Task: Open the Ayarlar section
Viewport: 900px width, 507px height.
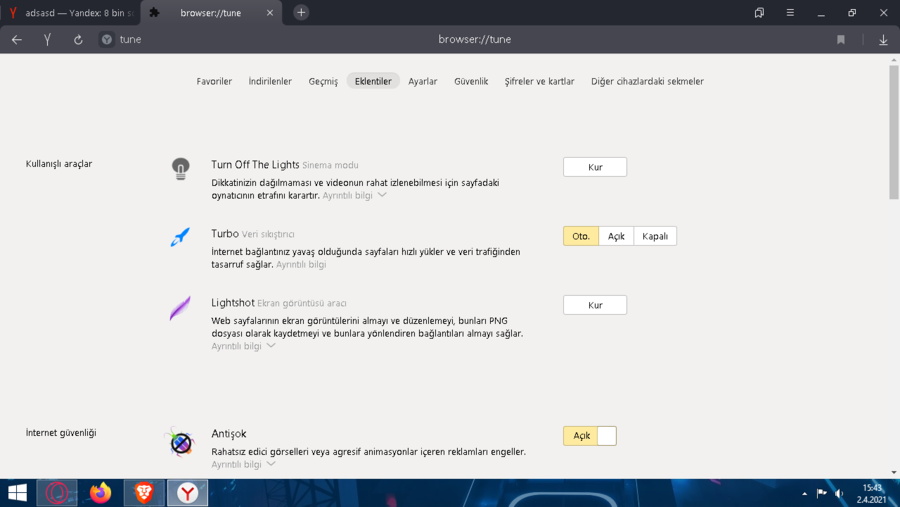Action: point(422,82)
